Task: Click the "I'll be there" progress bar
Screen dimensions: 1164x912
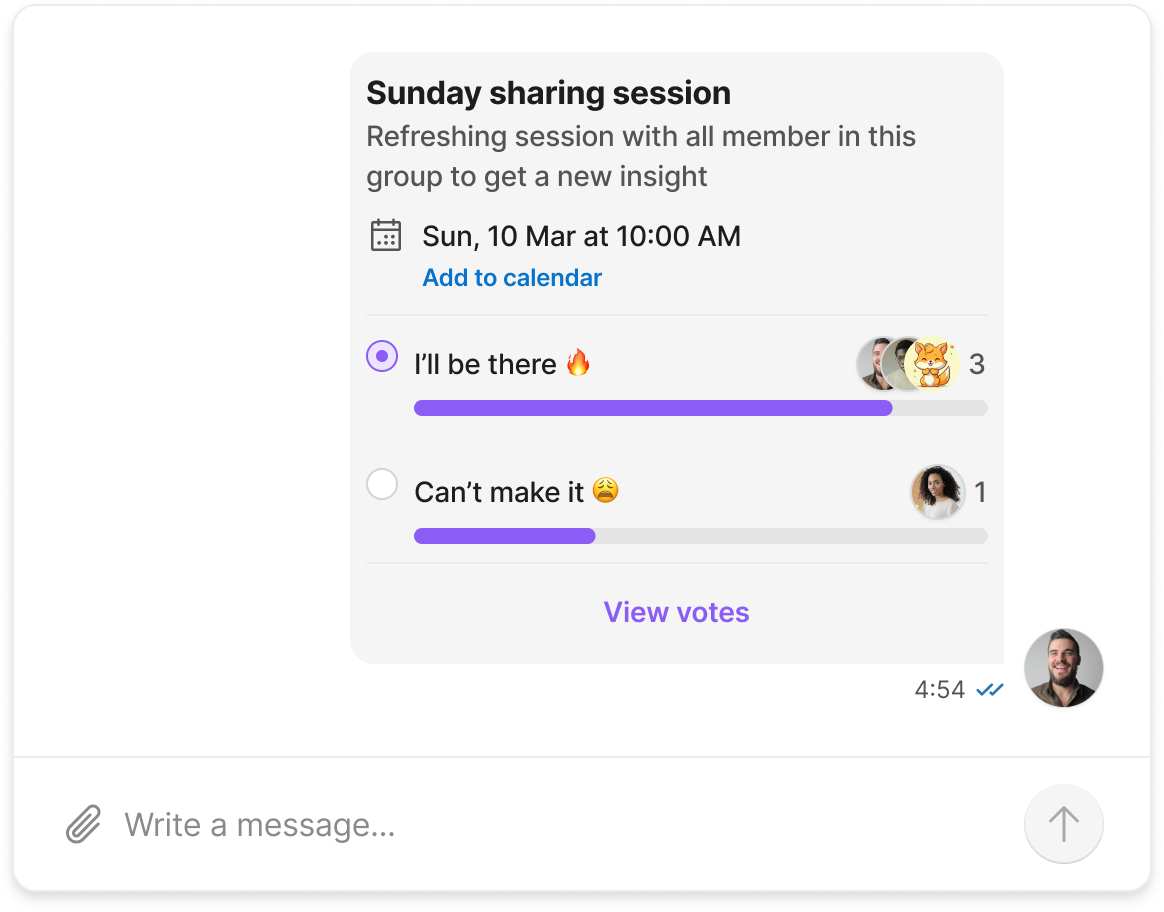Action: [x=701, y=408]
